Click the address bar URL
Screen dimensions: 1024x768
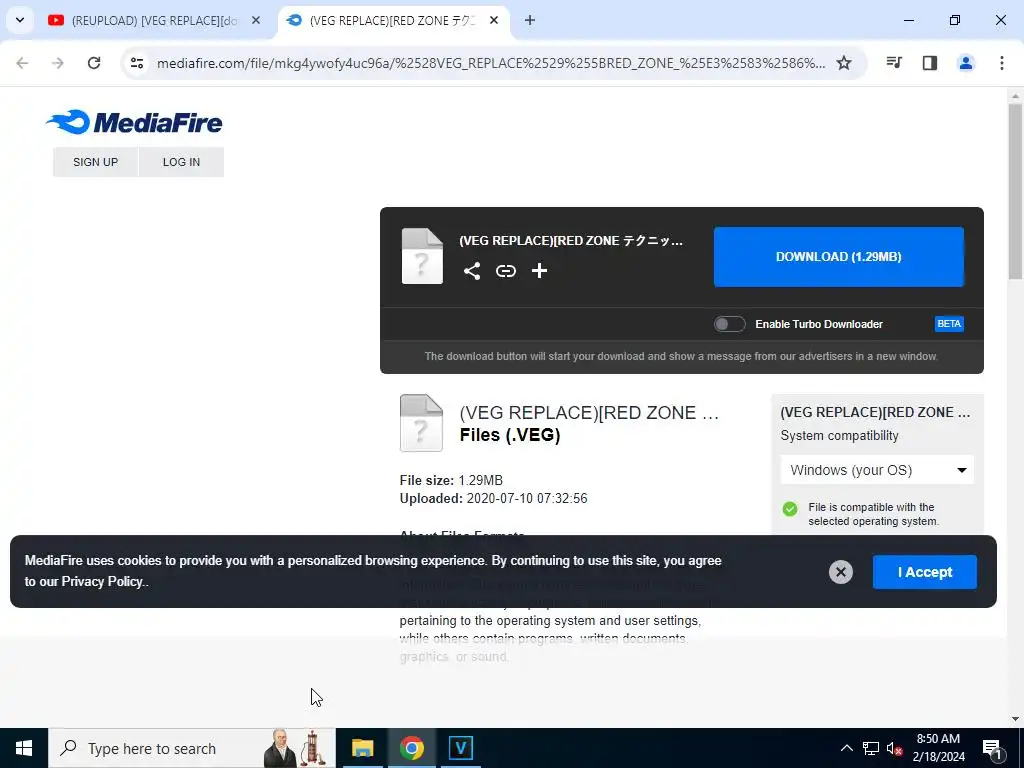point(491,63)
